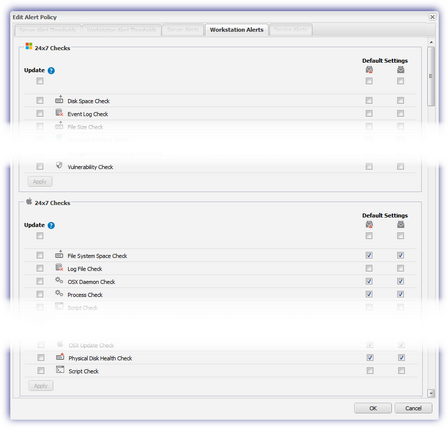This screenshot has width=448, height=428.
Task: Uncheck the red-marked mail checkbox for Process Check
Action: point(369,294)
